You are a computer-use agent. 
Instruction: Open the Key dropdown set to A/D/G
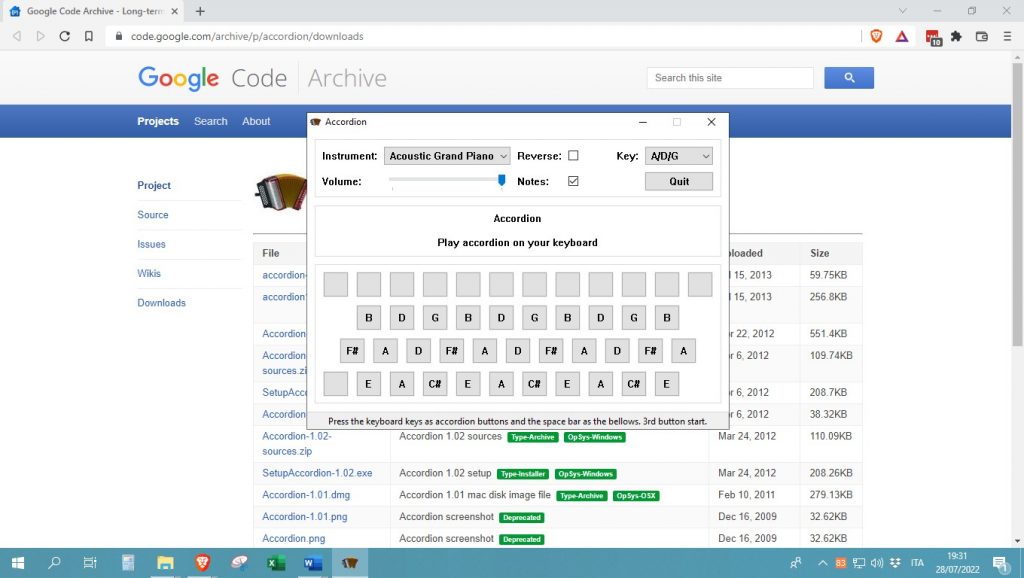679,155
